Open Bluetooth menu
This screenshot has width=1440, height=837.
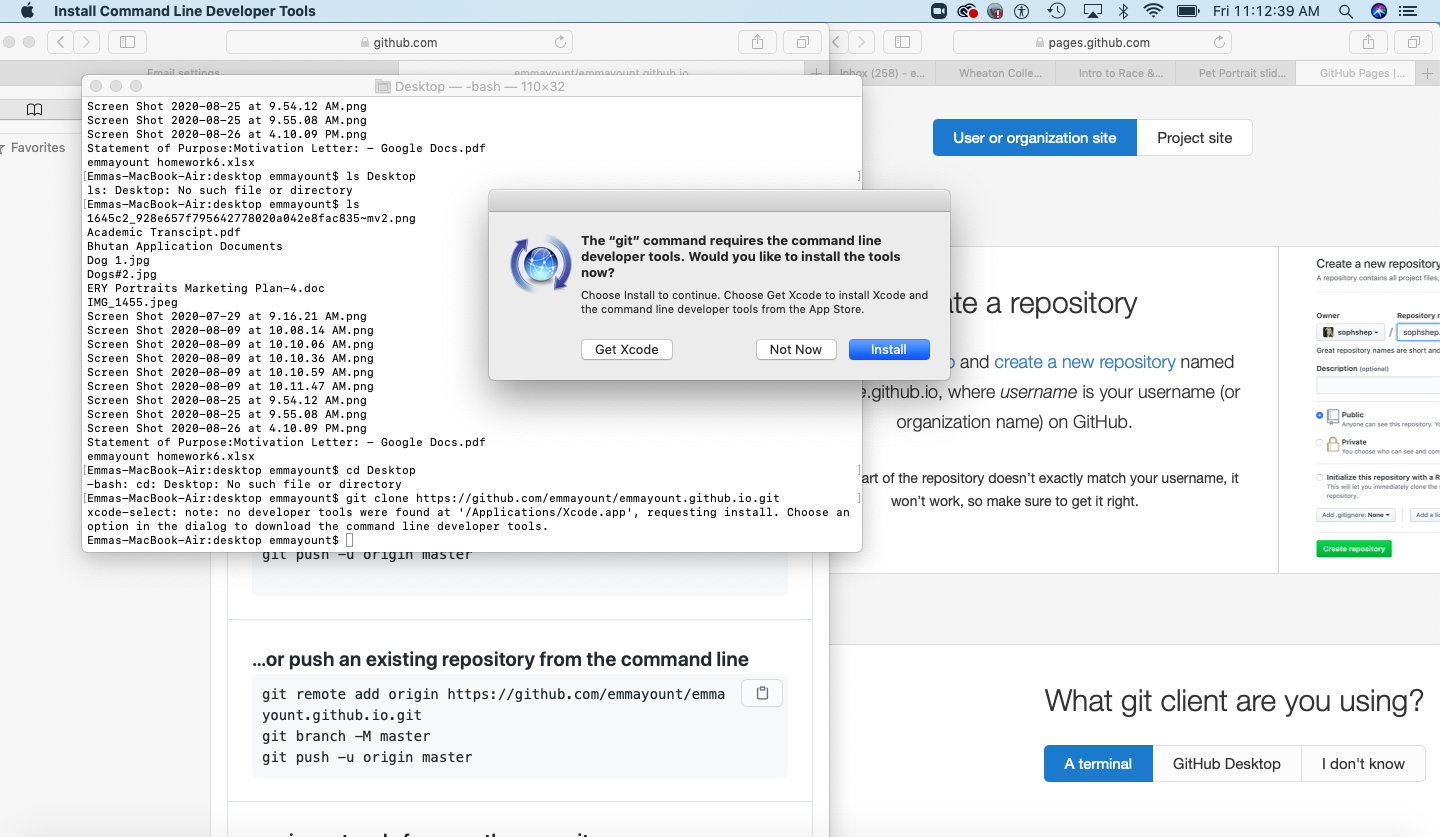1123,11
